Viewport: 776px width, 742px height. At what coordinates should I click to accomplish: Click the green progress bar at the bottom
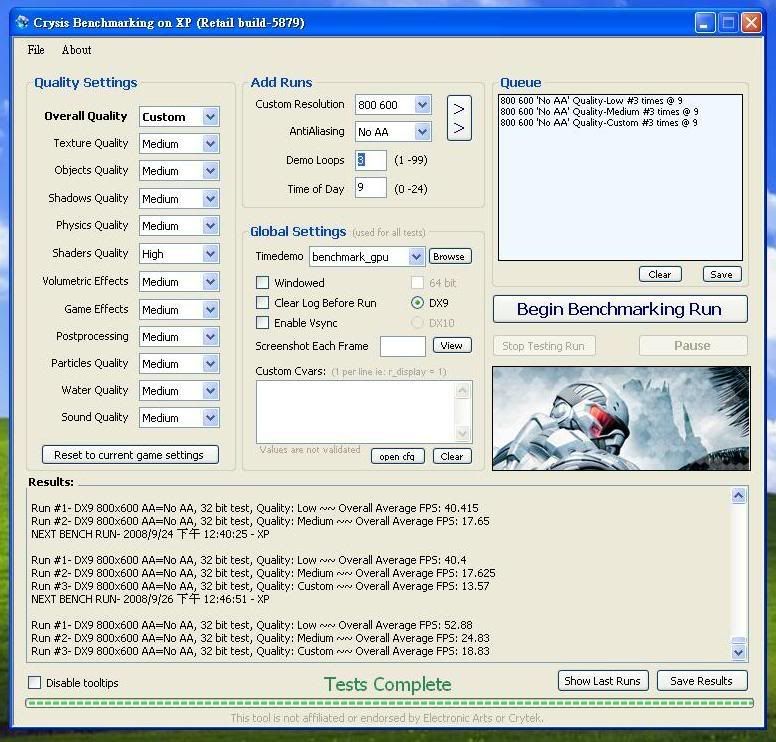click(x=389, y=703)
